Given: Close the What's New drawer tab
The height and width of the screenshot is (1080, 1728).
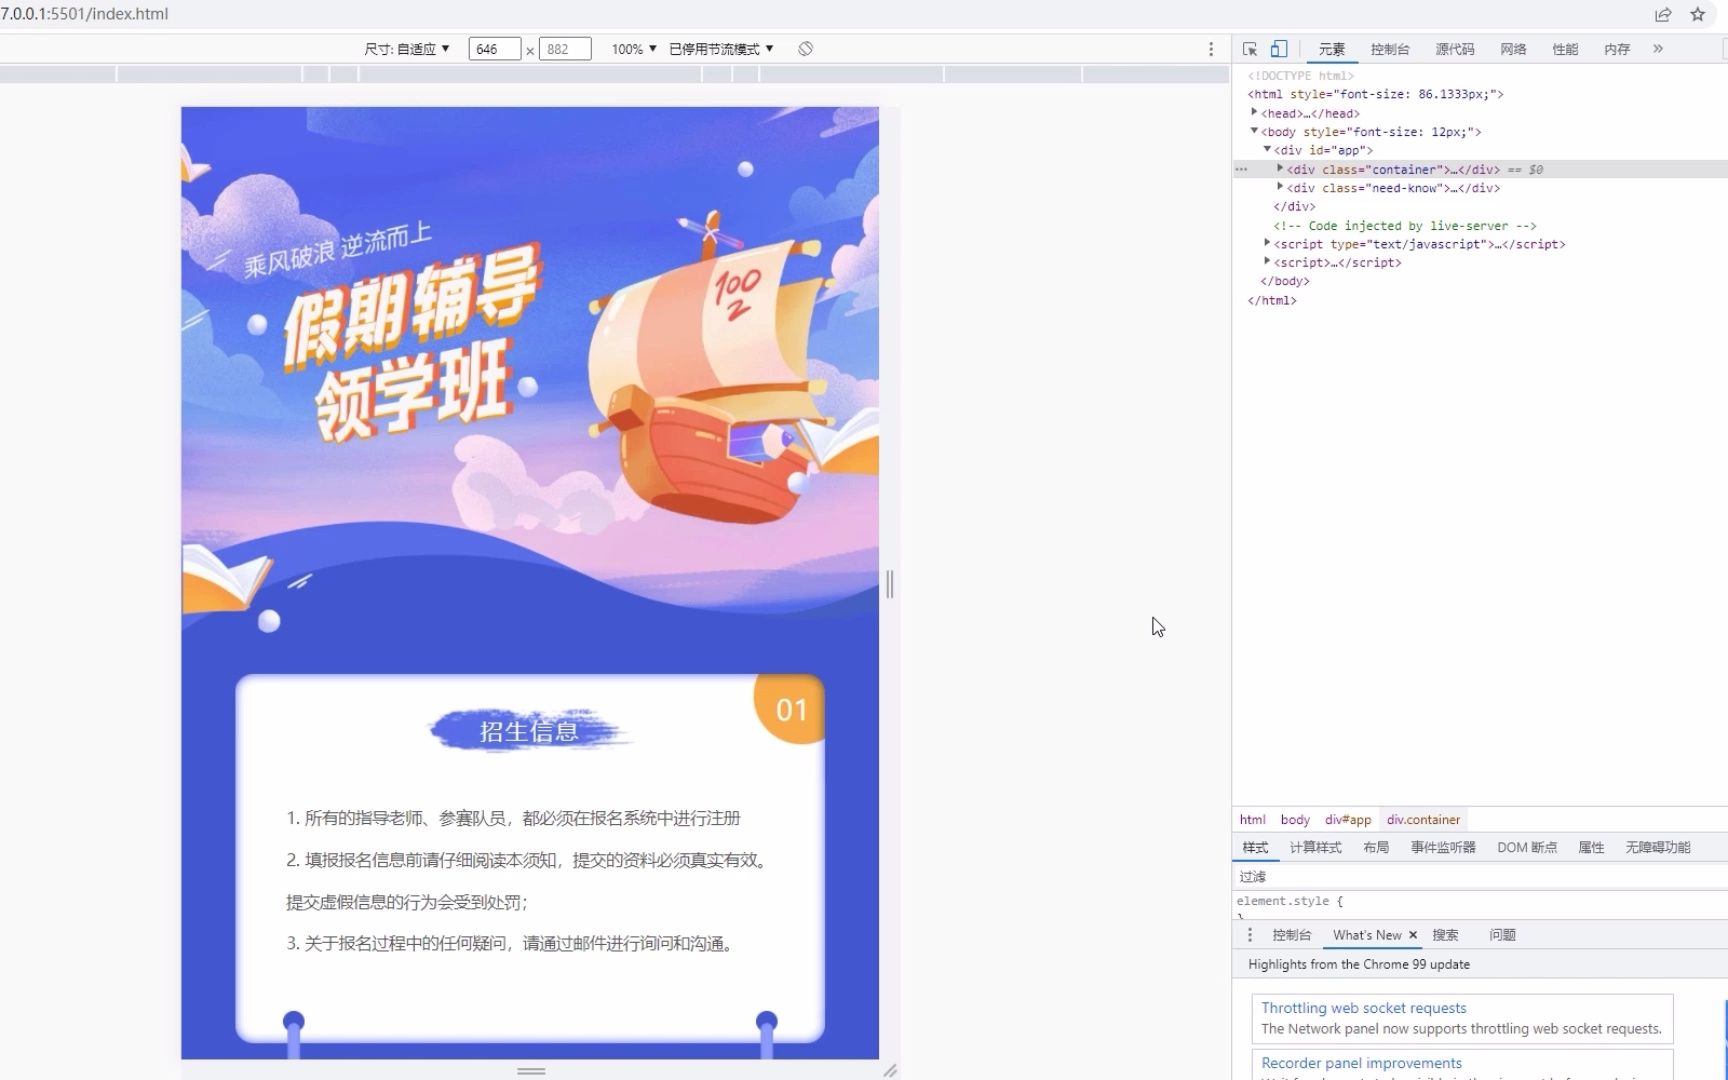Looking at the screenshot, I should click(1413, 935).
